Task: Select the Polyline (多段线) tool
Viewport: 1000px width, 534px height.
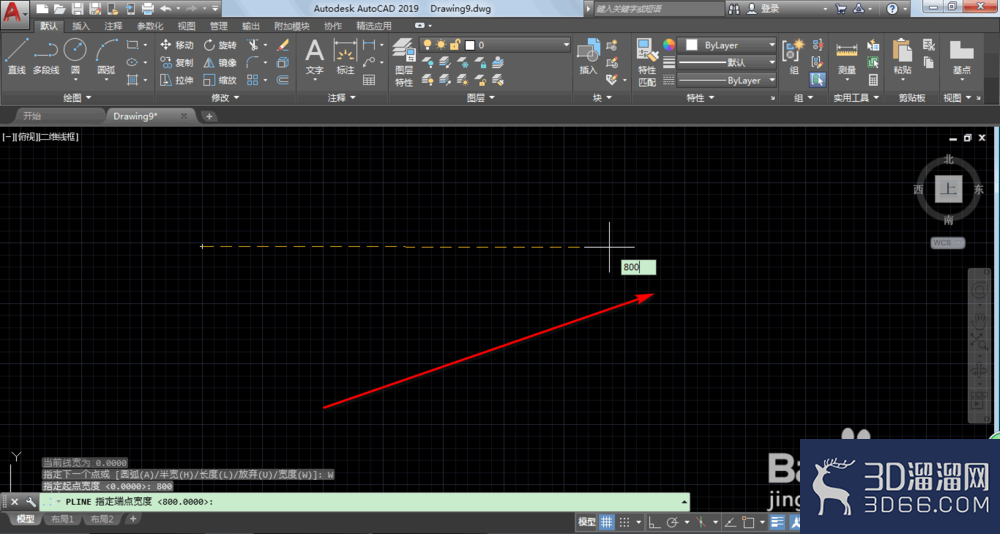Action: pyautogui.click(x=46, y=56)
